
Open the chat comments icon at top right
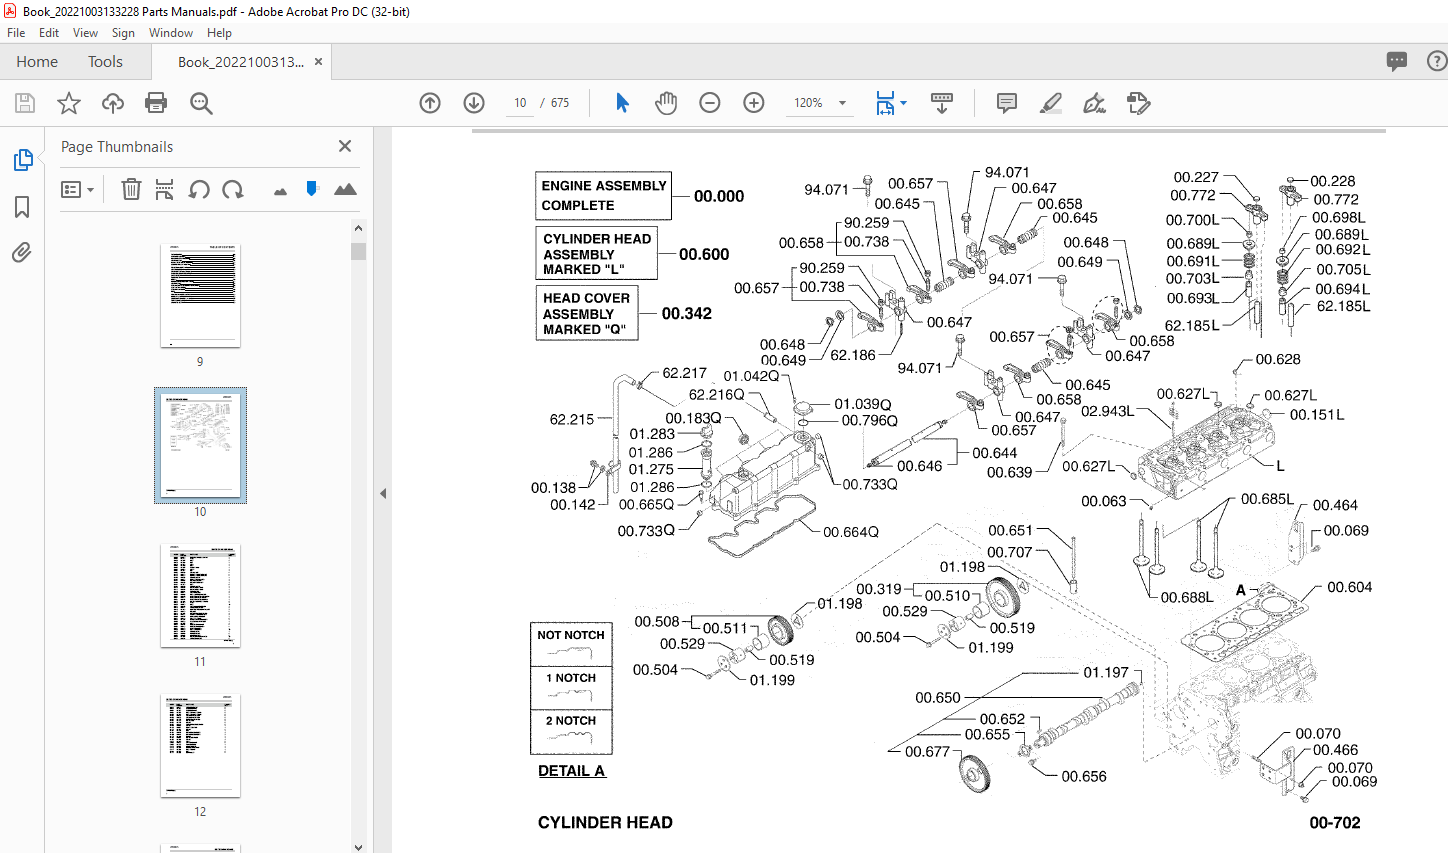(1397, 62)
